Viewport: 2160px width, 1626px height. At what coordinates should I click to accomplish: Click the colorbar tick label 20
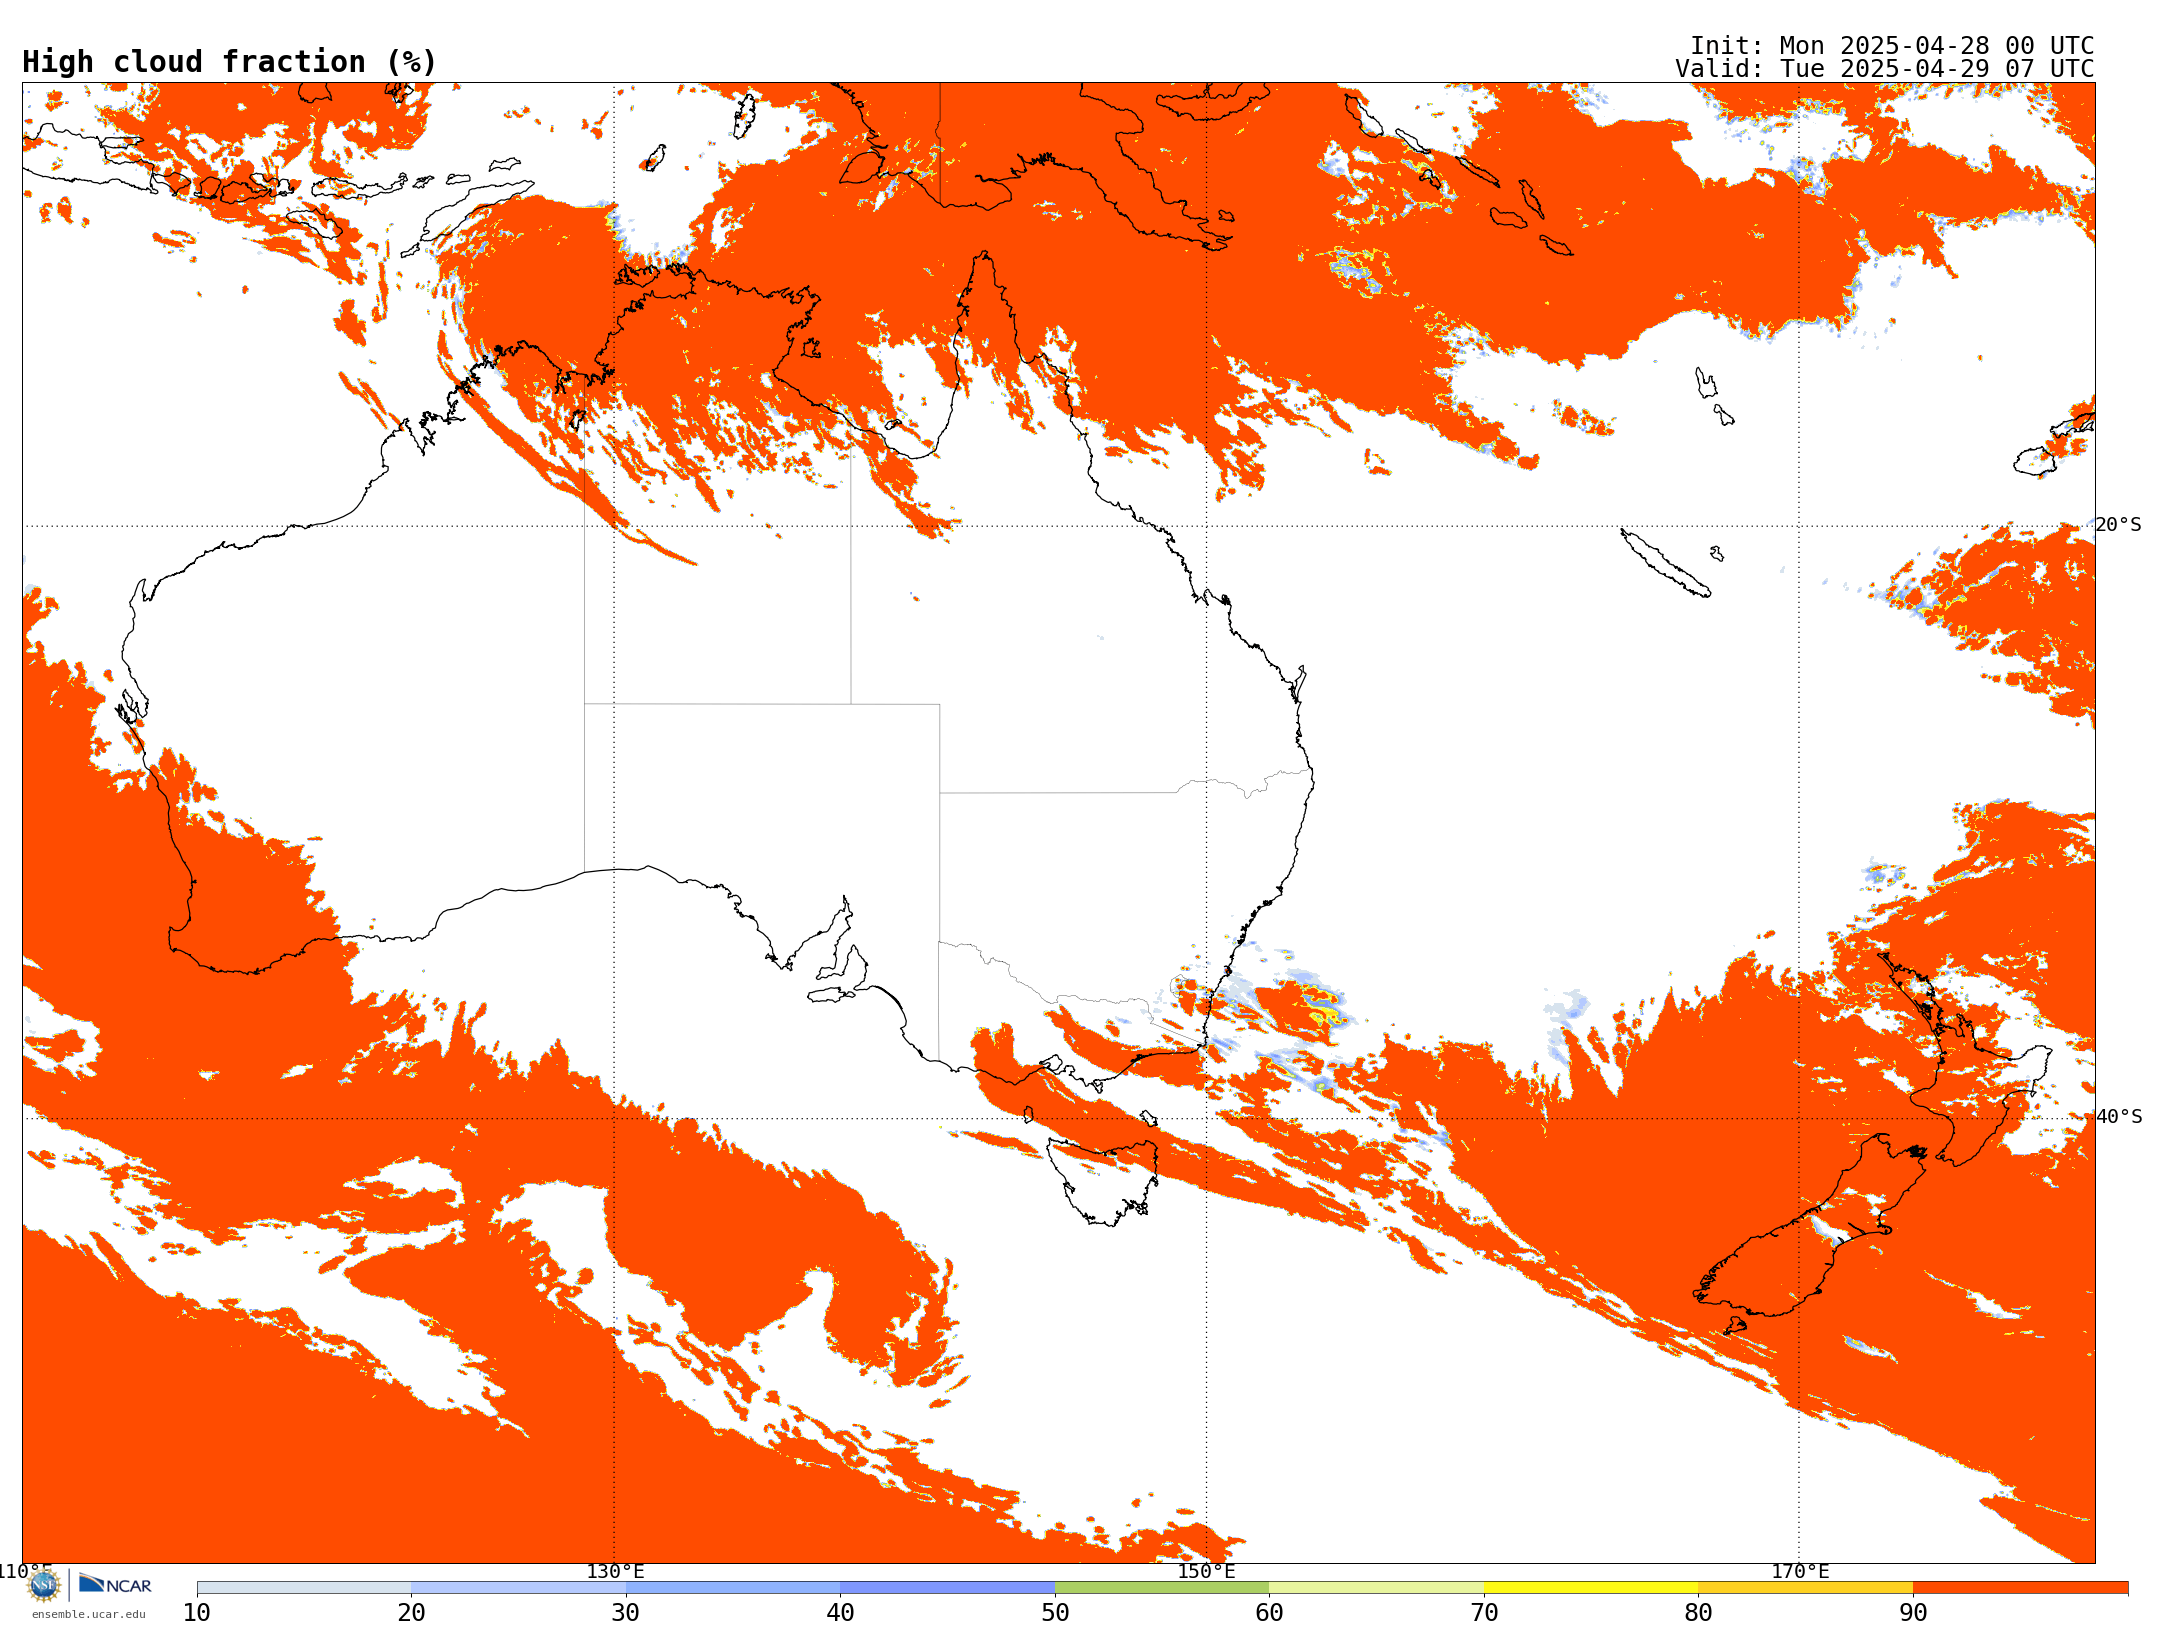[x=411, y=1613]
